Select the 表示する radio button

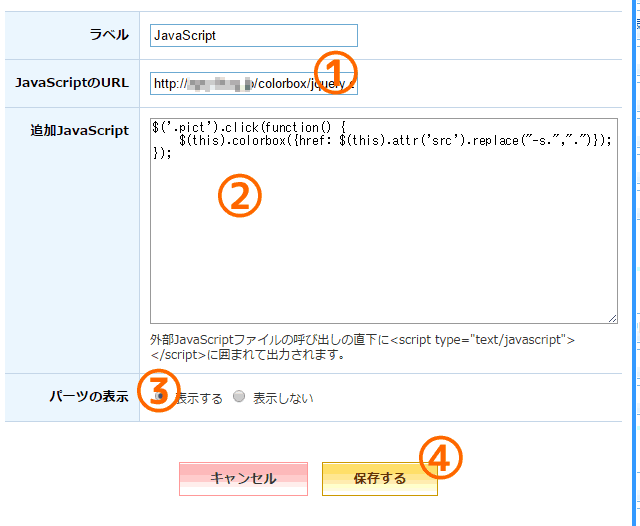pos(160,396)
